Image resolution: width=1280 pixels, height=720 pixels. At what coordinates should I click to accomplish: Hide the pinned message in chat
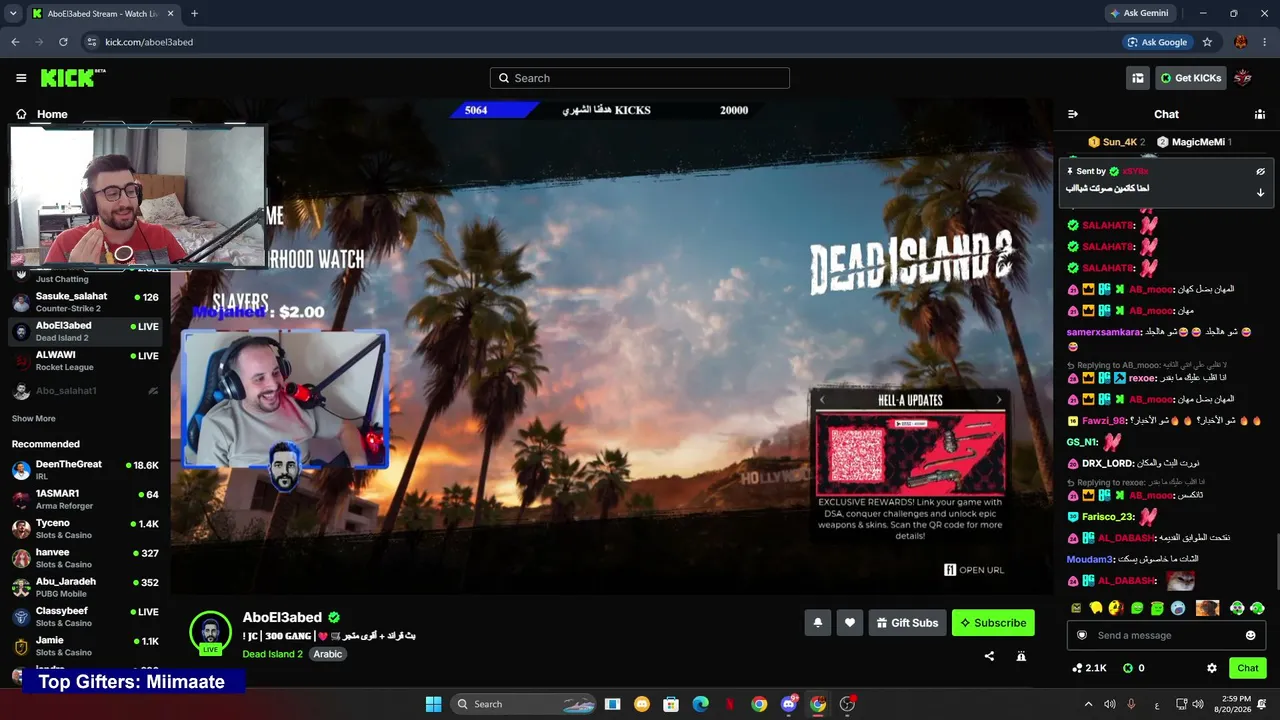(x=1261, y=171)
